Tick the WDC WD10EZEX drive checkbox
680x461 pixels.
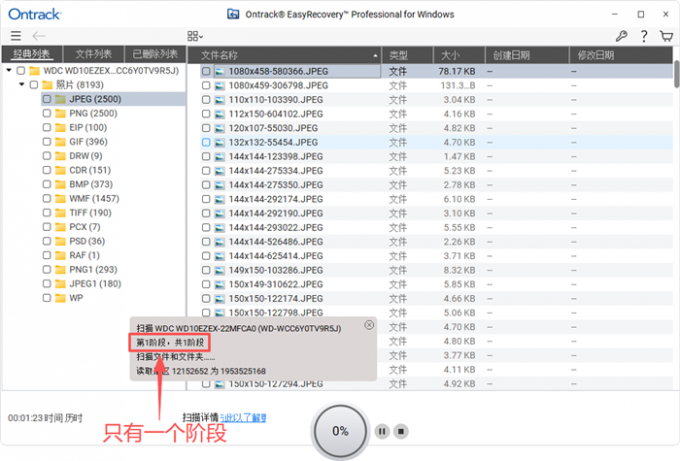coord(21,71)
